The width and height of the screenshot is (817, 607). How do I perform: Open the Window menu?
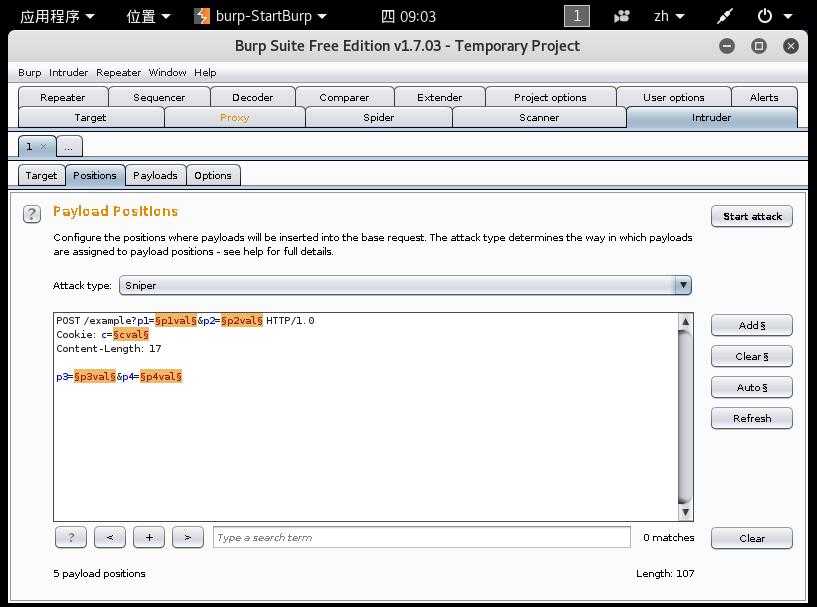[167, 72]
